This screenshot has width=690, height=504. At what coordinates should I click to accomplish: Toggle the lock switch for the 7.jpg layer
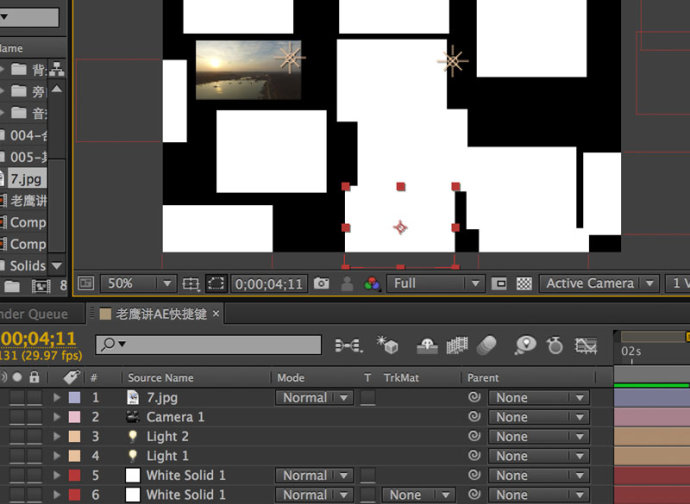[34, 397]
